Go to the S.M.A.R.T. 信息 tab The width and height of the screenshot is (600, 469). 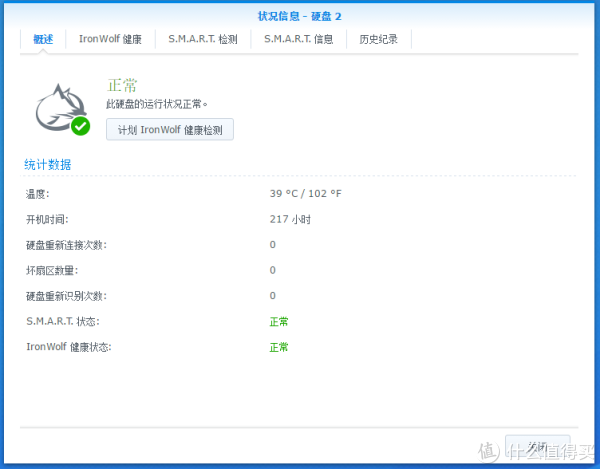coord(299,39)
